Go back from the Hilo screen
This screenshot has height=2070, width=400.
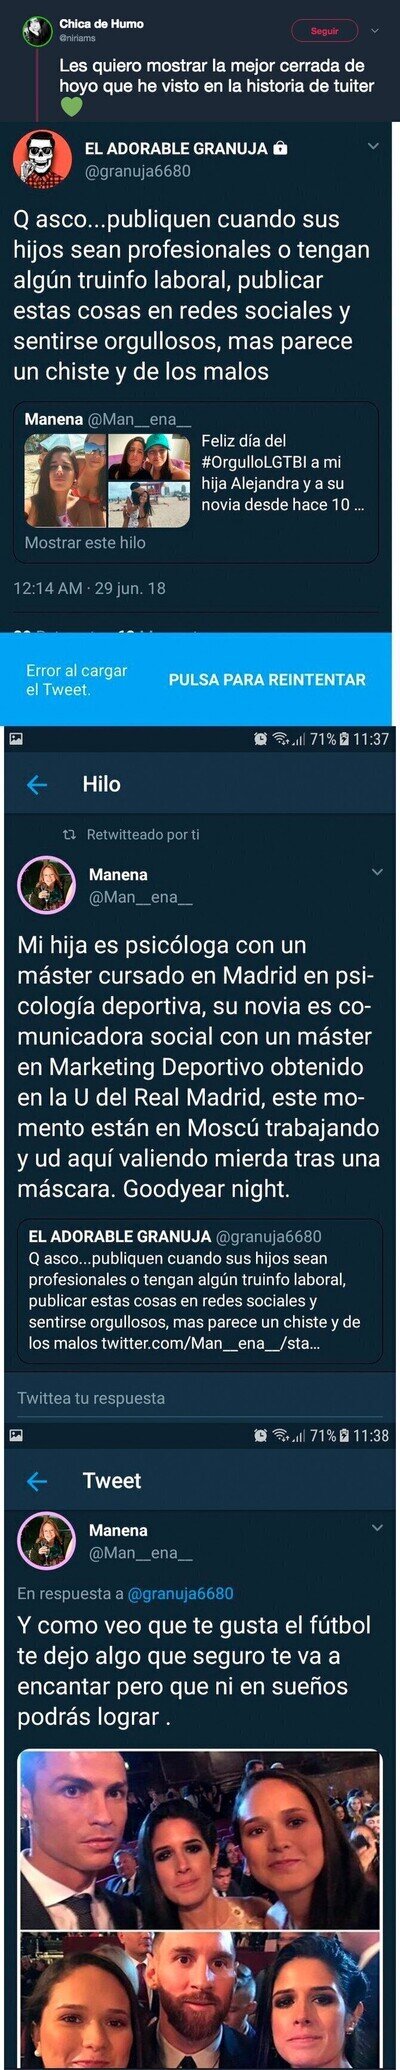coord(37,785)
